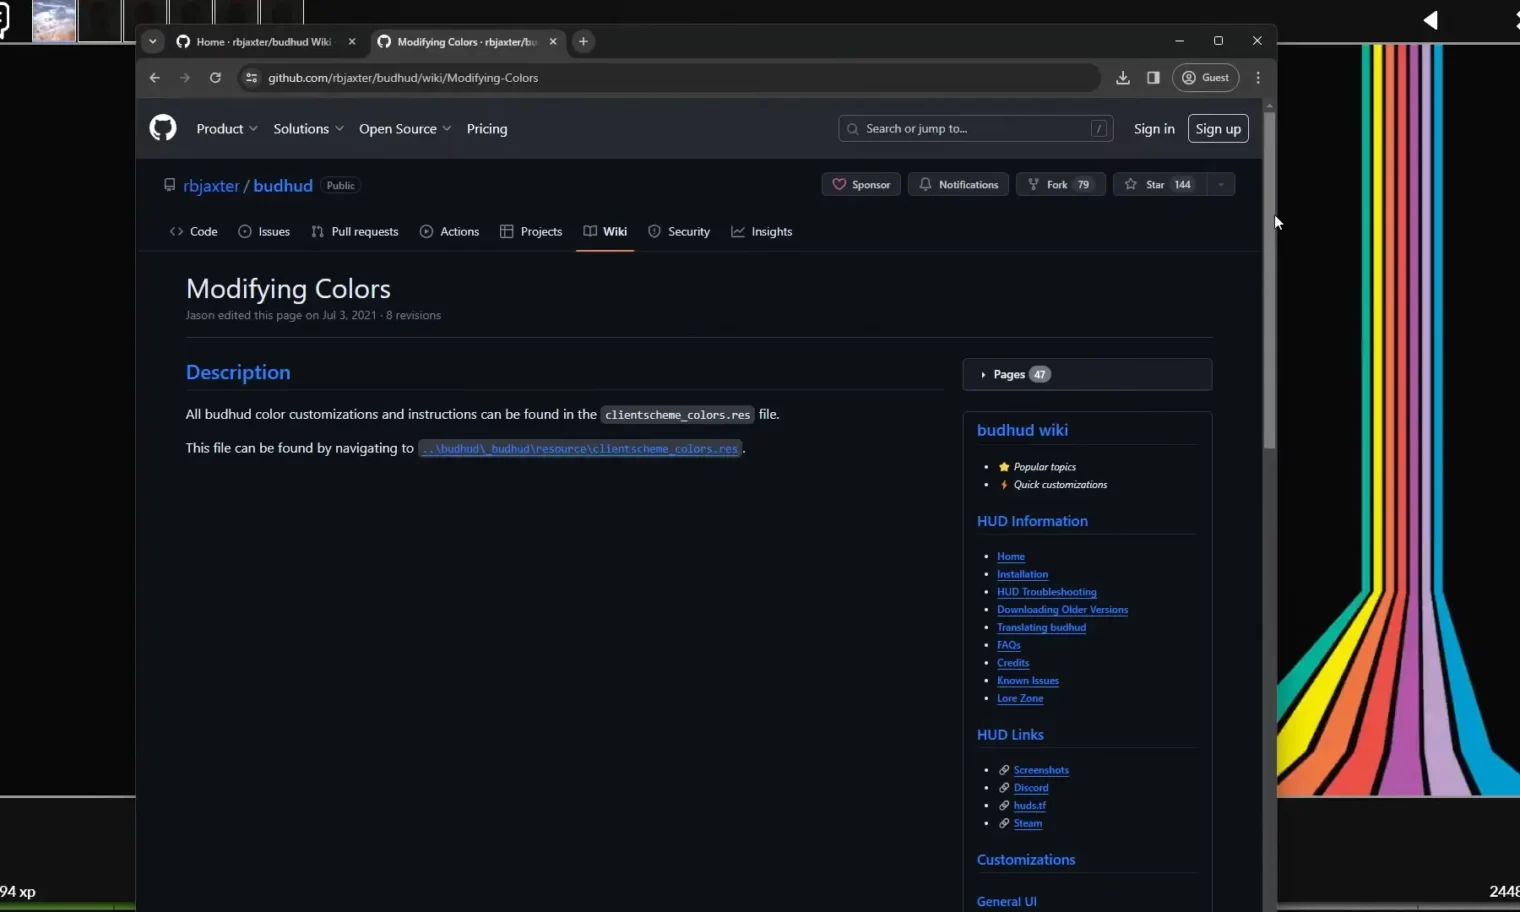
Task: View the 8 revisions history link
Action: pyautogui.click(x=413, y=315)
